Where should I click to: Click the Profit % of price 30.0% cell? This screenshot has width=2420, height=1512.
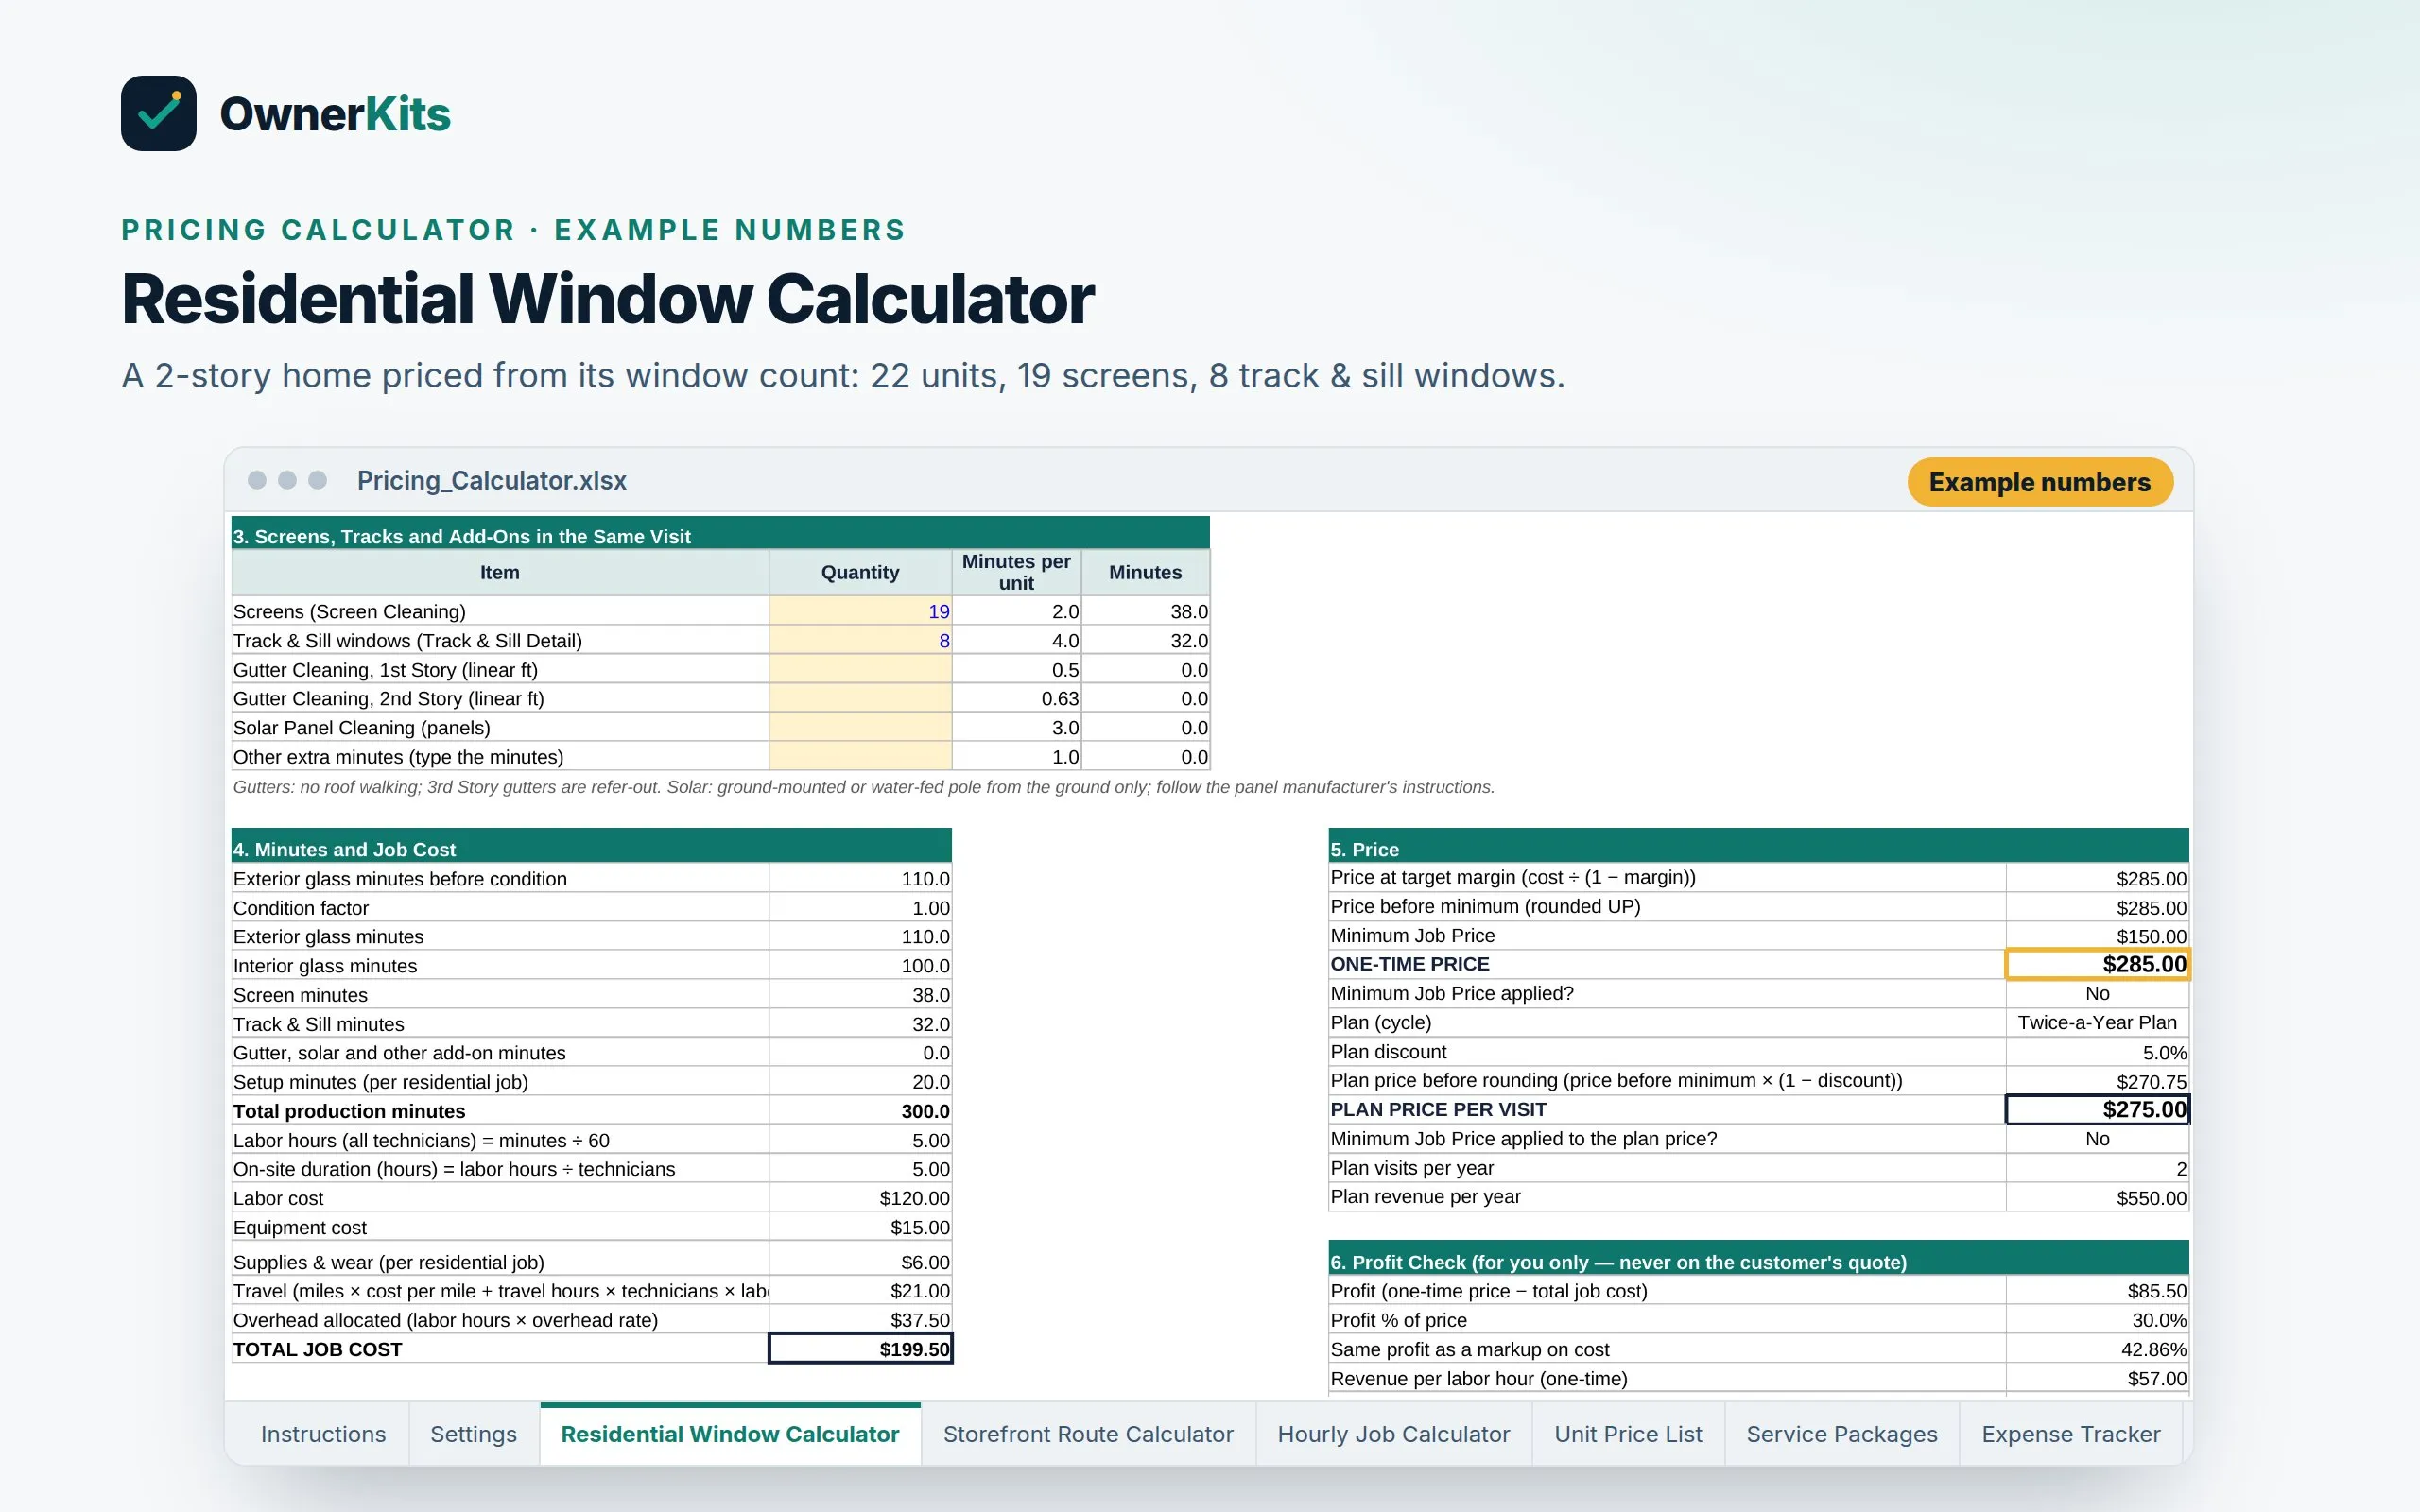(x=2097, y=1320)
